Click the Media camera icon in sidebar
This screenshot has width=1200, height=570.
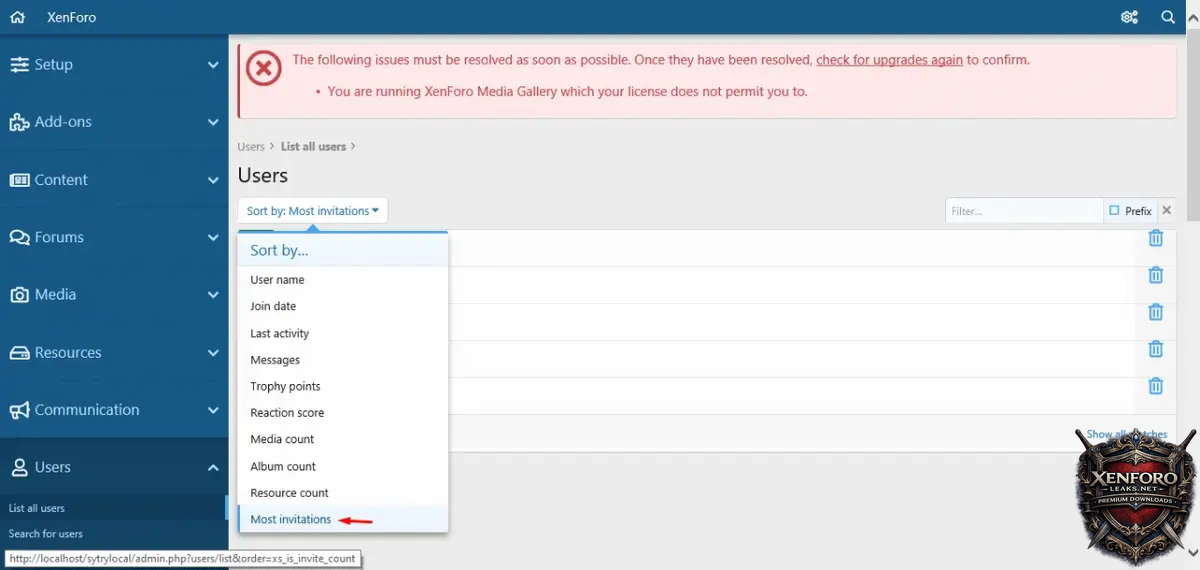[19, 295]
